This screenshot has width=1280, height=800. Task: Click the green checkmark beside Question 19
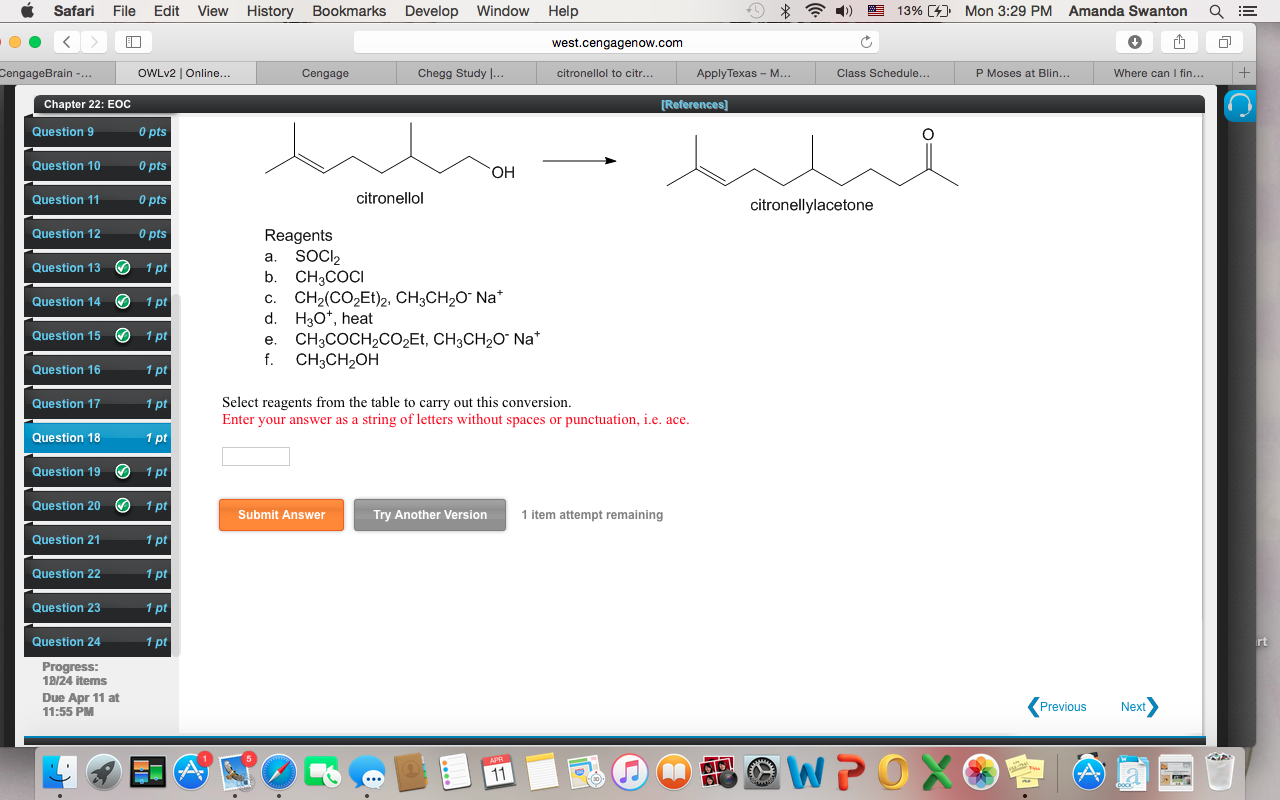(x=123, y=471)
